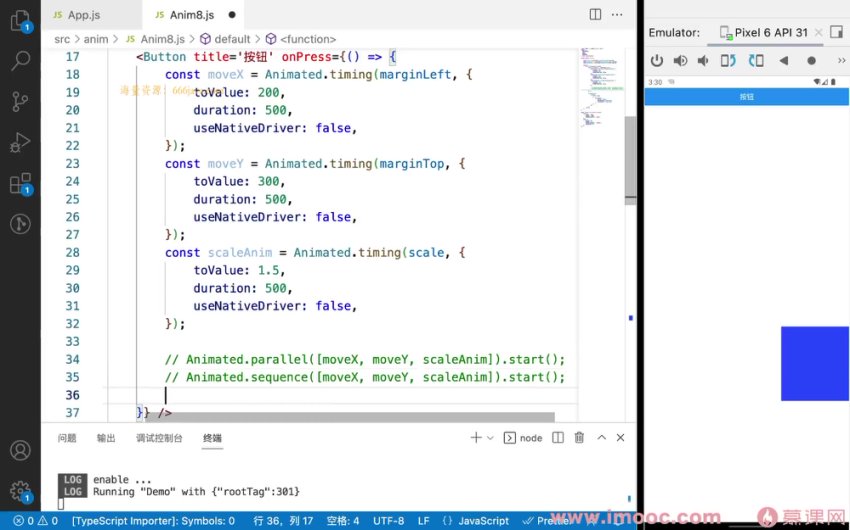Delete the terminal with trash icon
The image size is (850, 530).
click(x=579, y=438)
